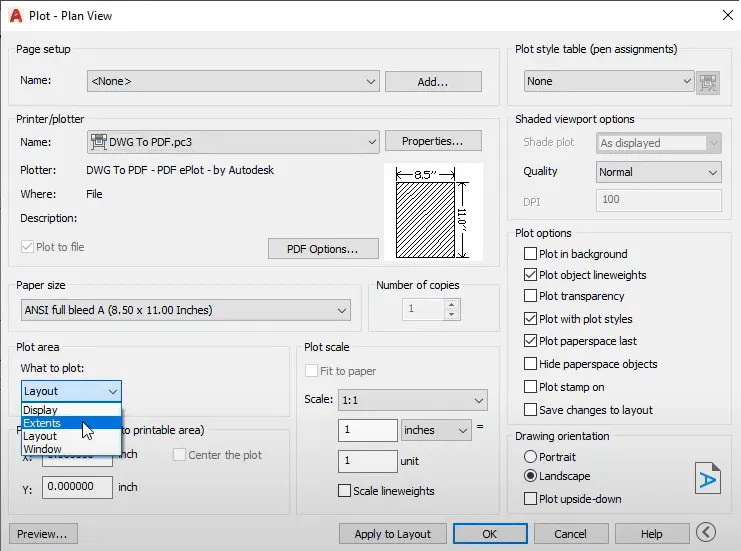Toggle Scale lineweights checkbox
741x551 pixels.
click(x=345, y=491)
